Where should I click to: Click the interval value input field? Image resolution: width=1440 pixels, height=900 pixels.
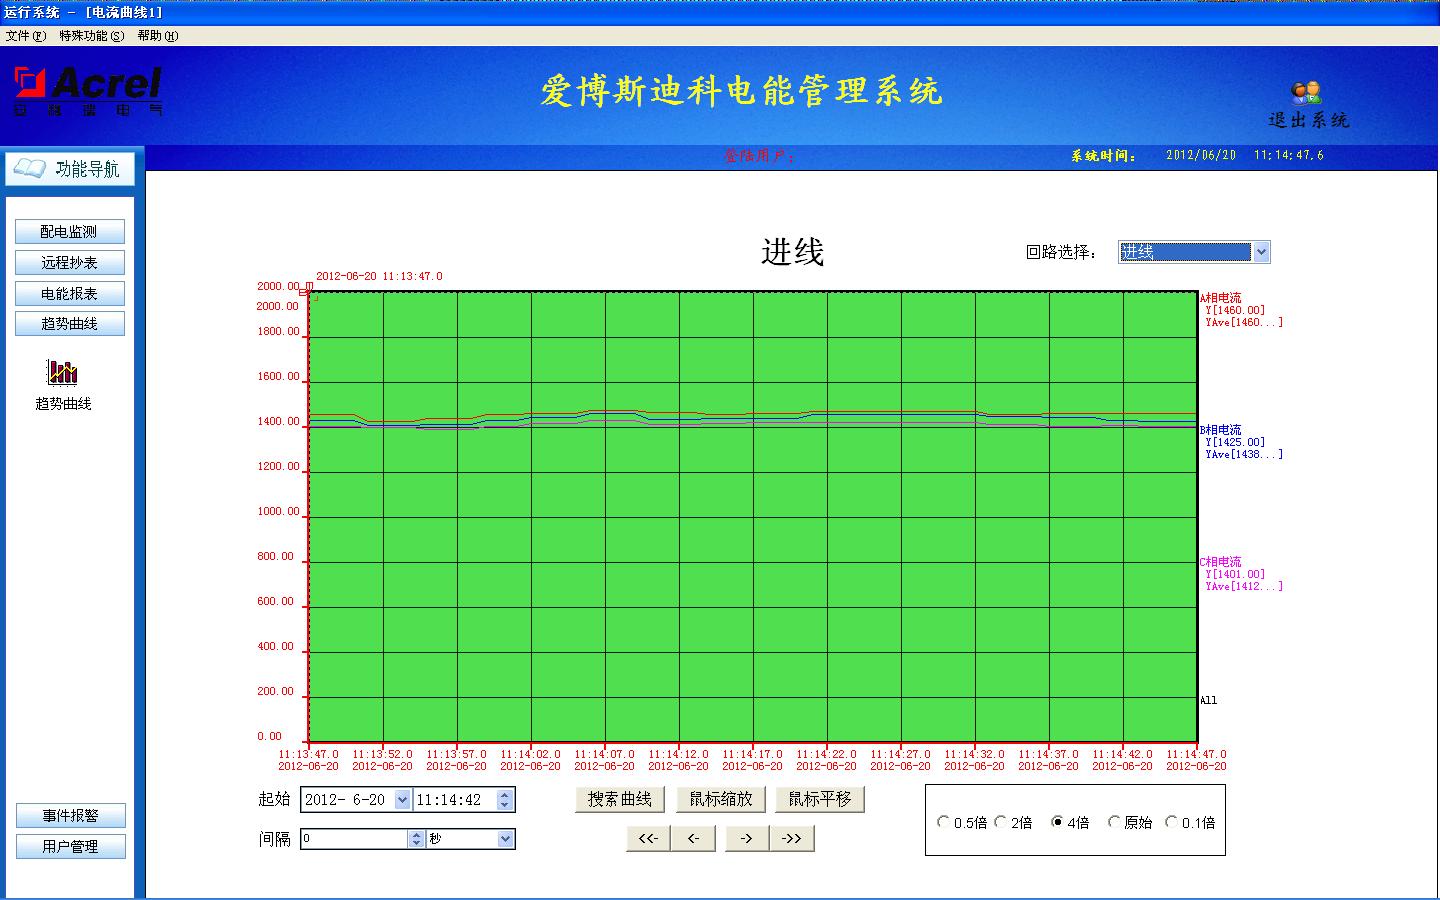[x=355, y=839]
